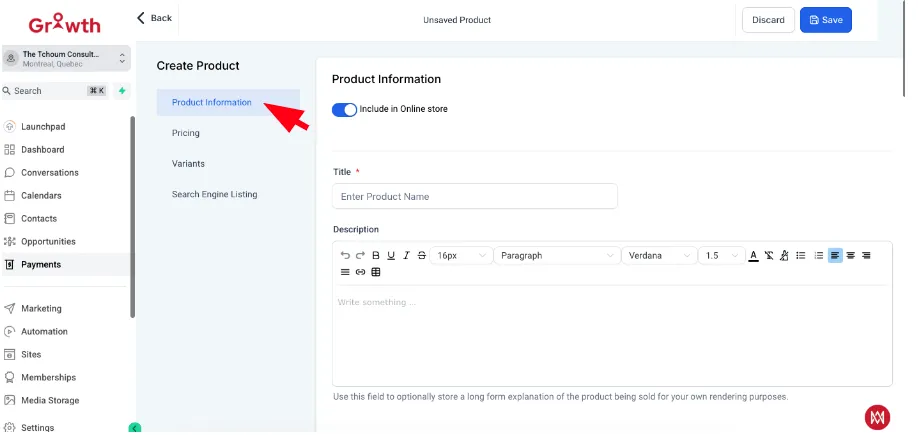Insert a link in the description
This screenshot has width=919, height=435.
point(360,272)
